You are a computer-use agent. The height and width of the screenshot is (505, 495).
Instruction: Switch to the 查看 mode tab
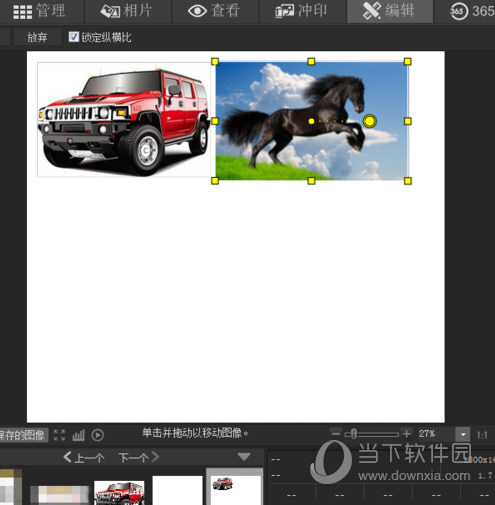click(215, 11)
